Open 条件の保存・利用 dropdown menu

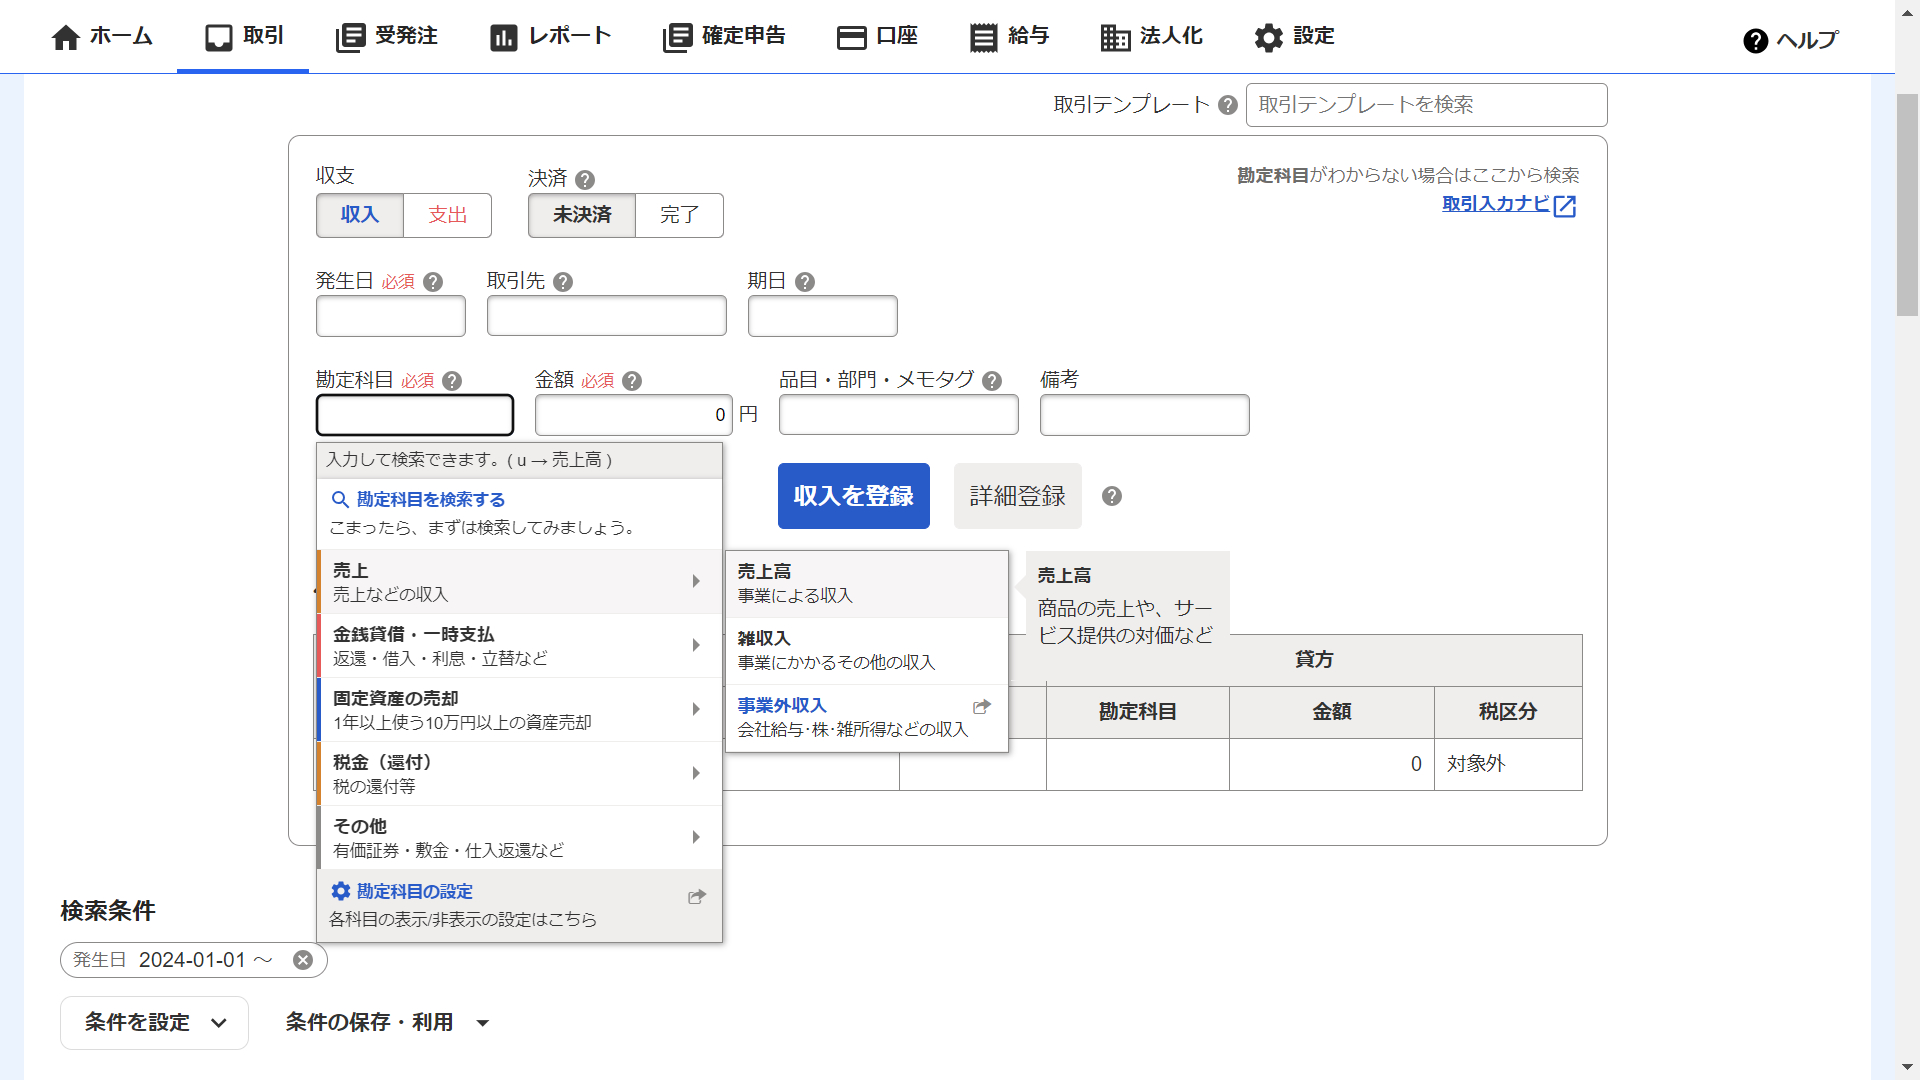(386, 1022)
